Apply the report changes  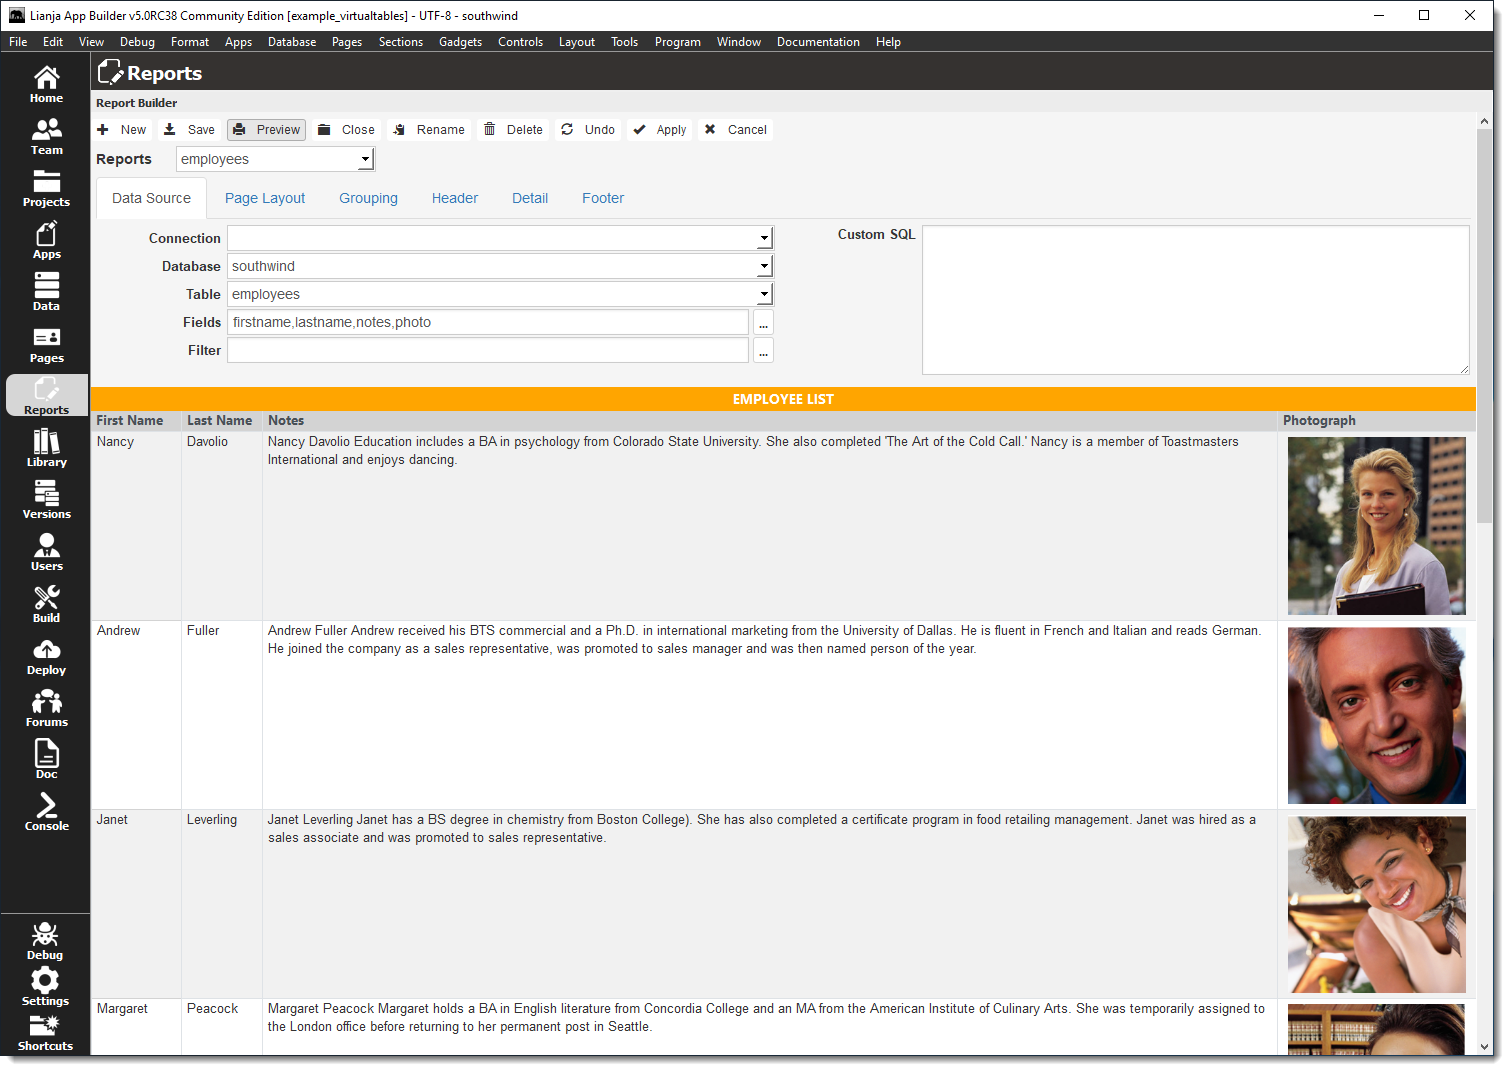pos(659,129)
